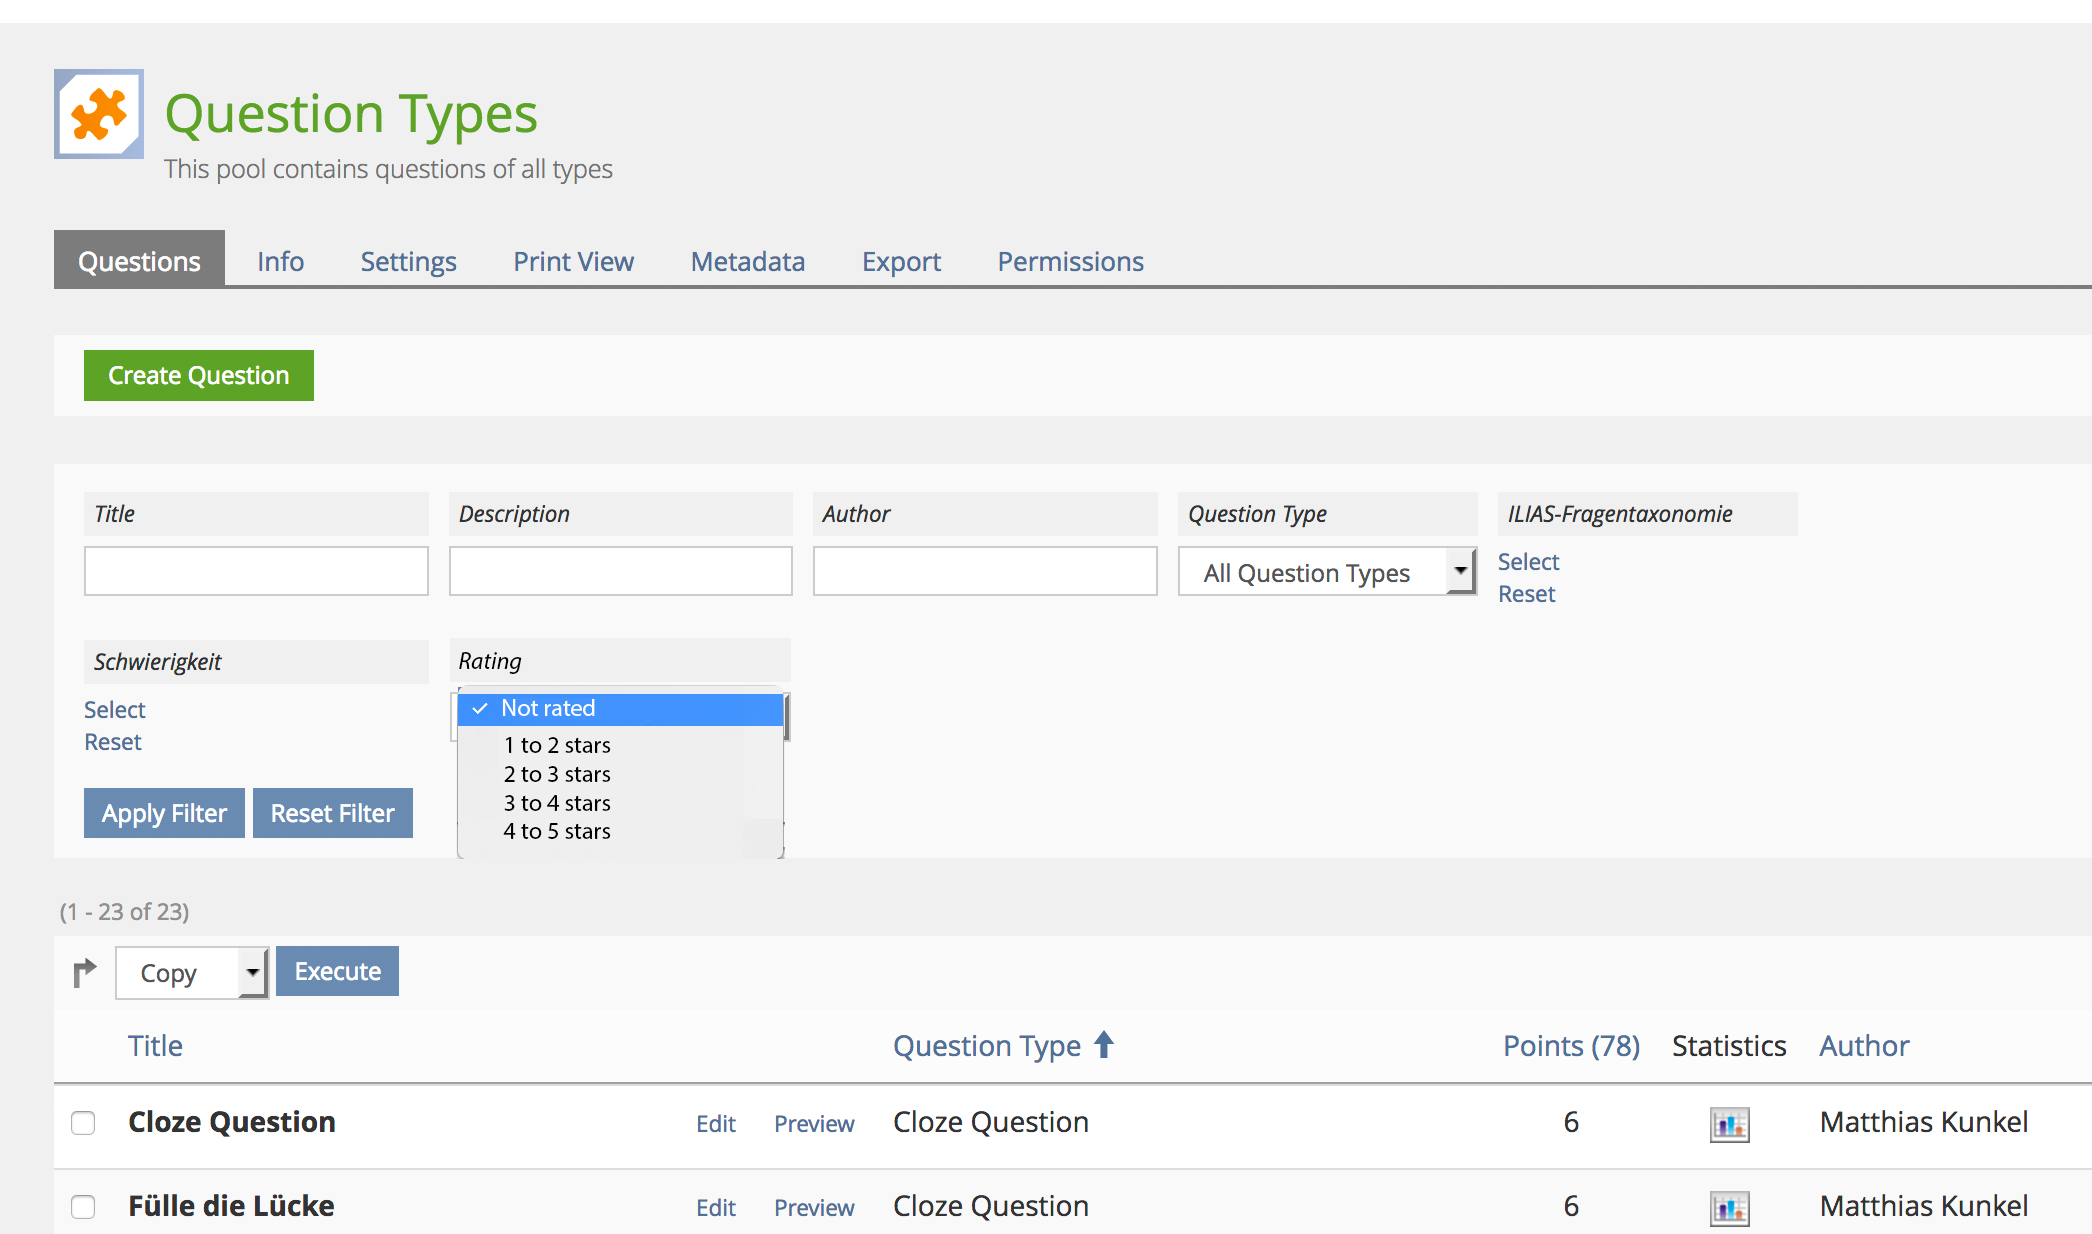Click the multi-action arrow icon beside Copy

point(85,972)
